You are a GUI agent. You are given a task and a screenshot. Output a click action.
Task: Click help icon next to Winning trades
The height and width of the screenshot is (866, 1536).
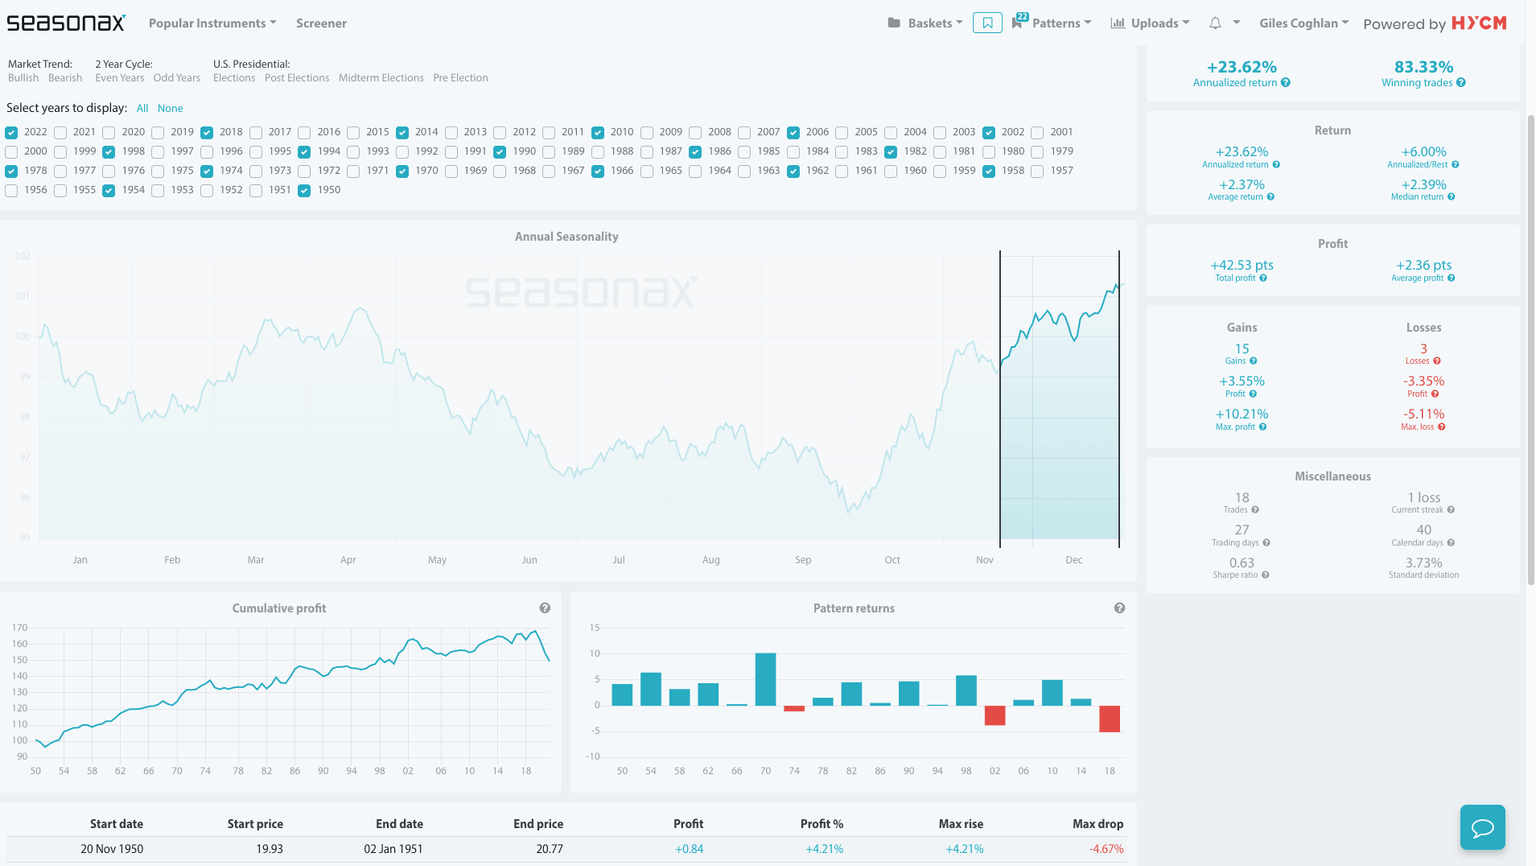pyautogui.click(x=1461, y=83)
